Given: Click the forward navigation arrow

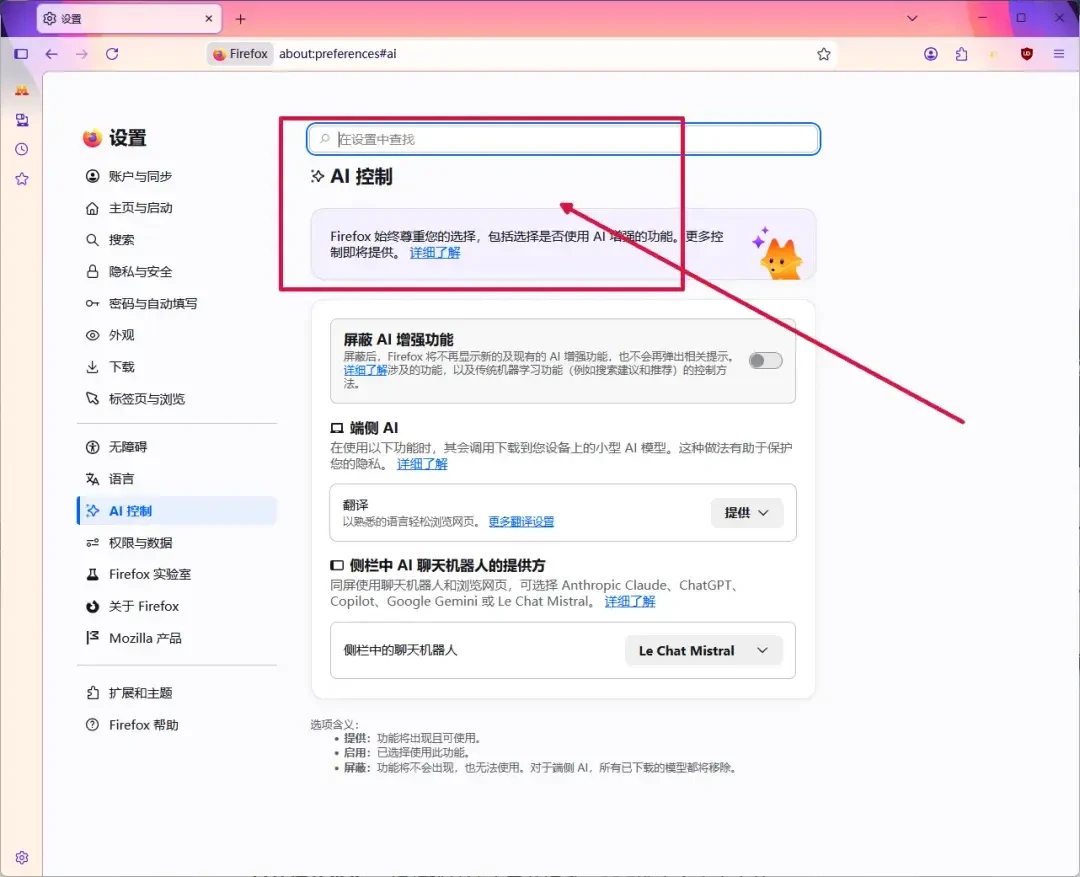Looking at the screenshot, I should tap(82, 54).
